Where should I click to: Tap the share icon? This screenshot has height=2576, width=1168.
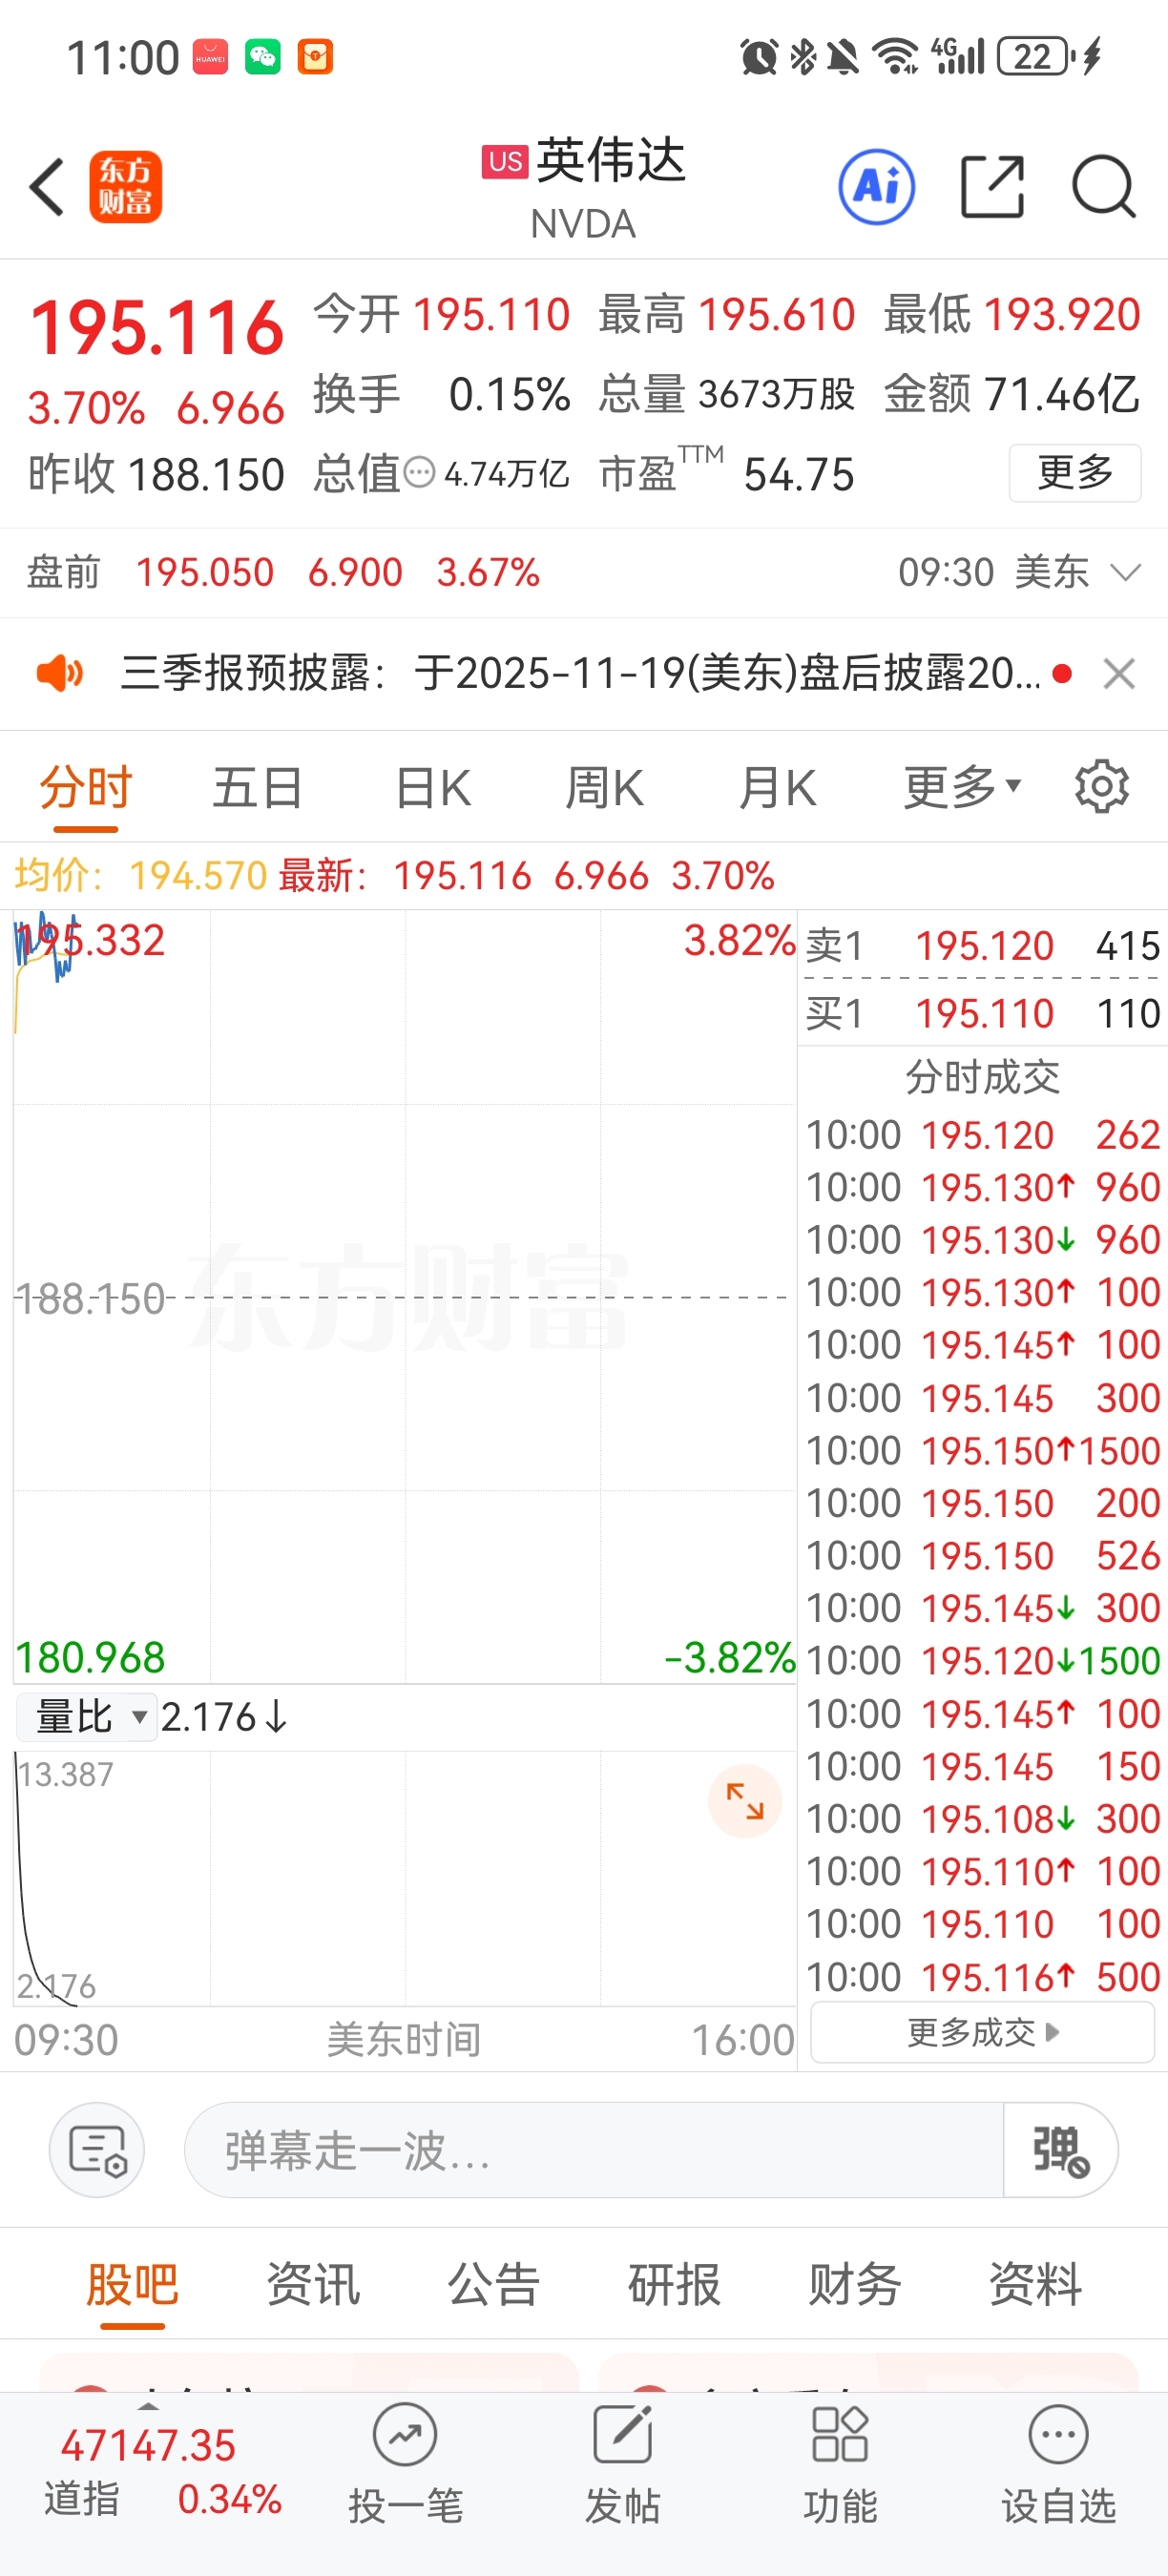992,187
